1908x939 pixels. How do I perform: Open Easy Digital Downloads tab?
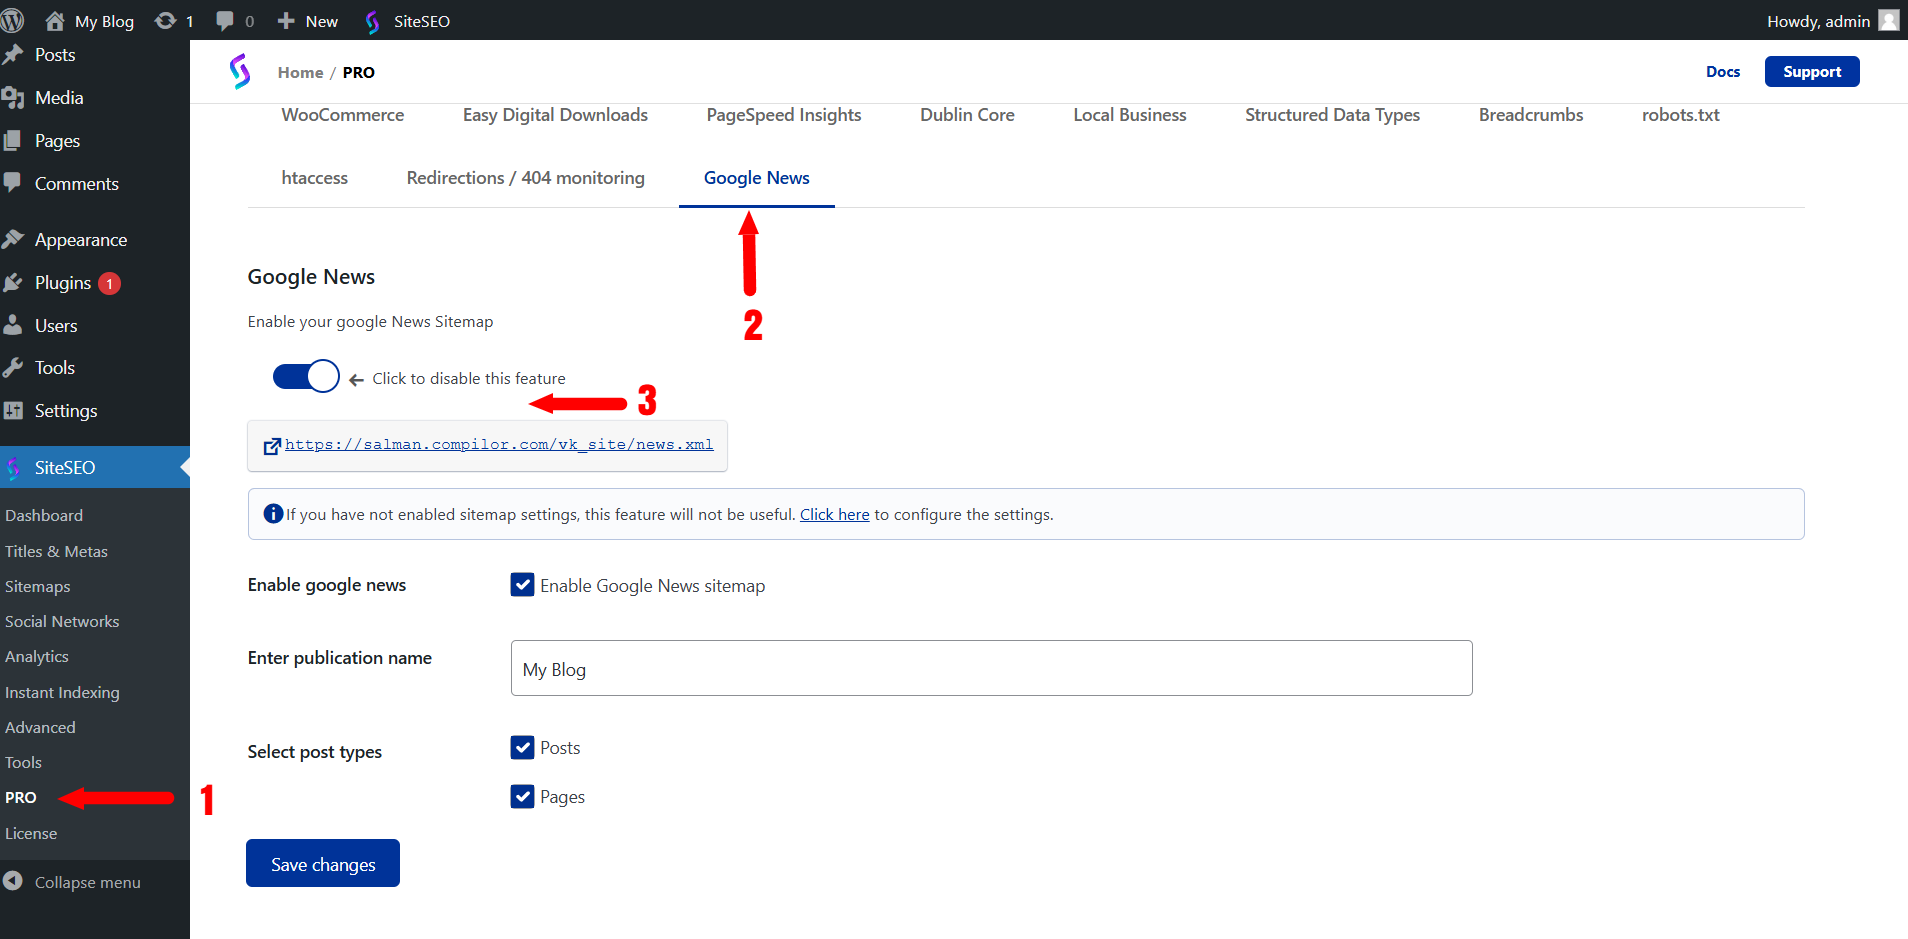(555, 115)
